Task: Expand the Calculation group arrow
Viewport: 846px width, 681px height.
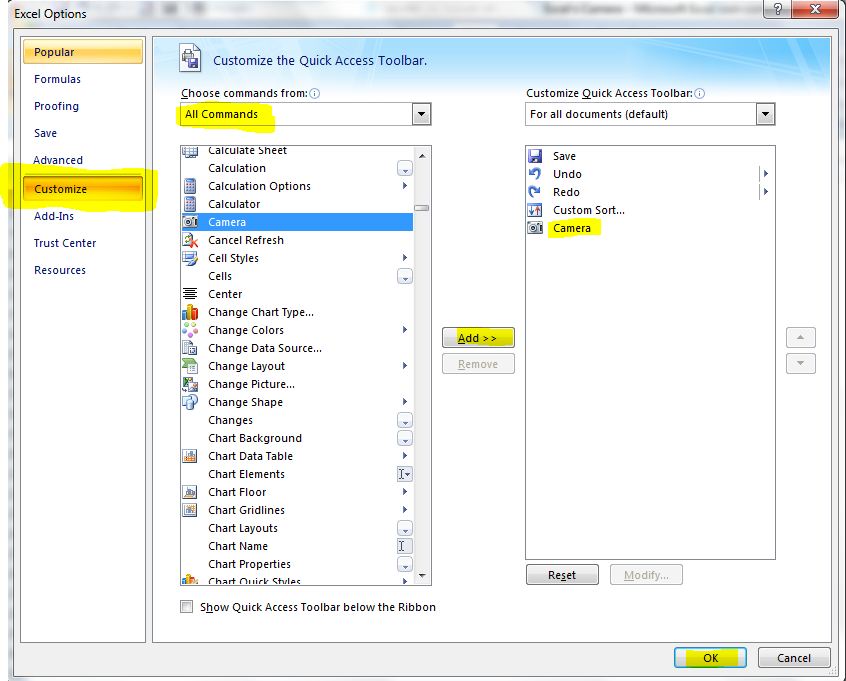Action: (x=405, y=168)
